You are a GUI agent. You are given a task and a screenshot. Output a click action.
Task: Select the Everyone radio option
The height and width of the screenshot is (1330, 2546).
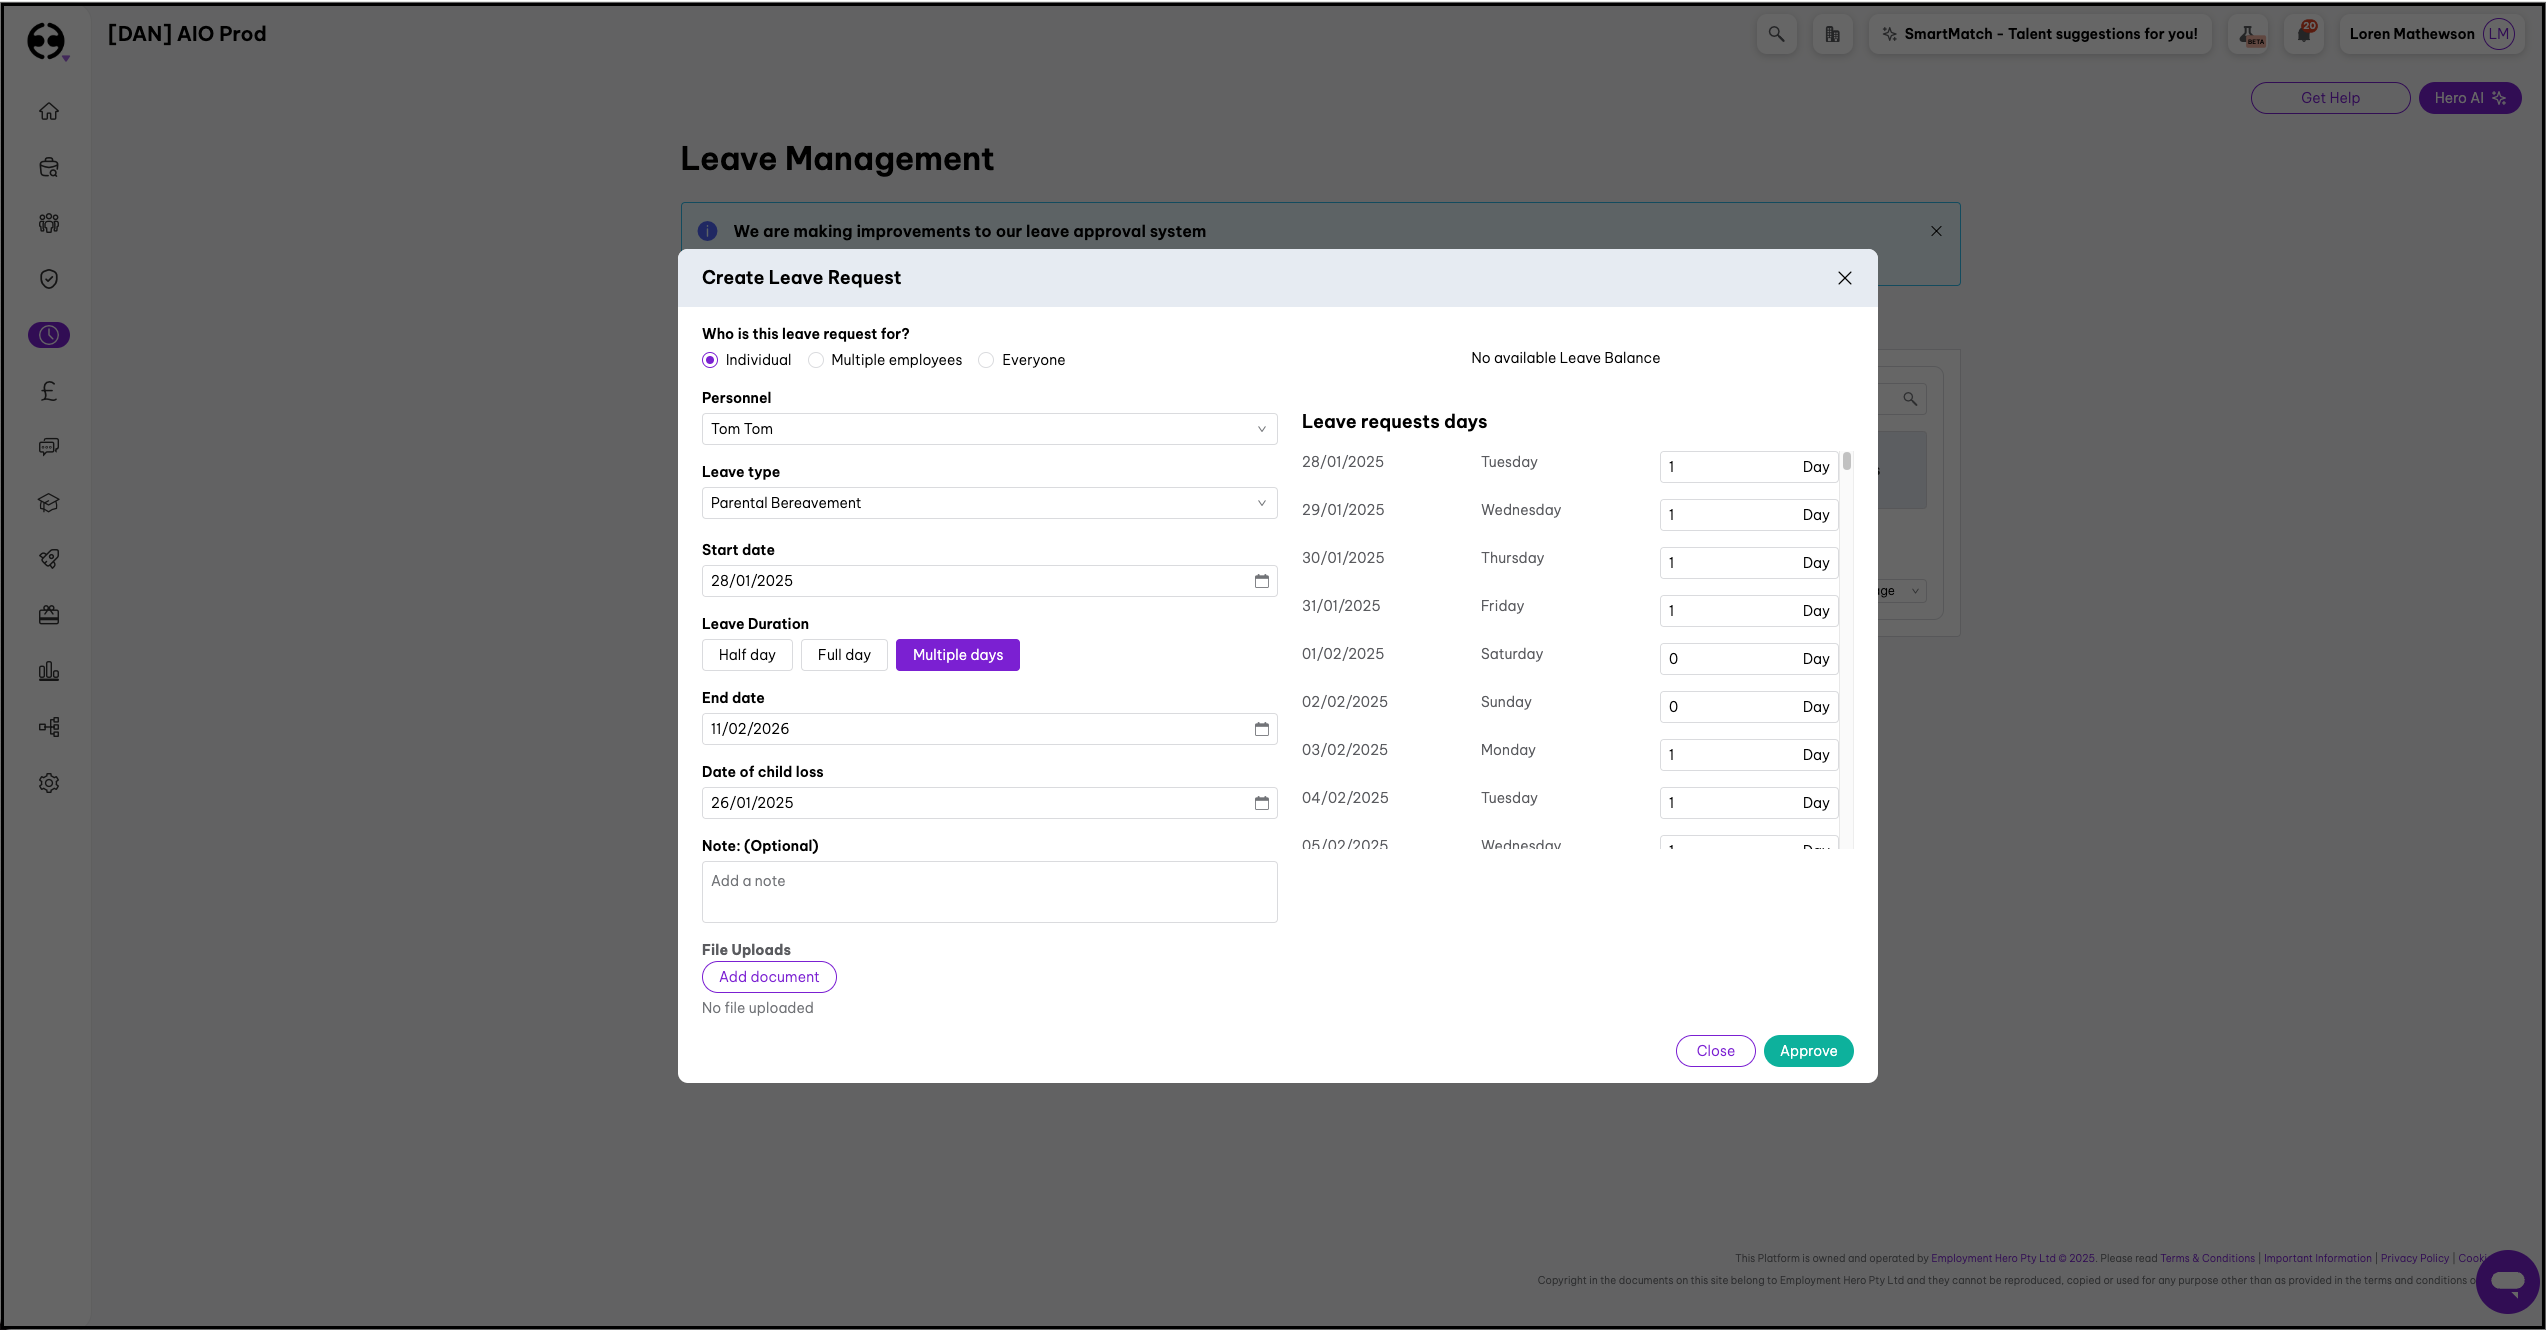987,360
